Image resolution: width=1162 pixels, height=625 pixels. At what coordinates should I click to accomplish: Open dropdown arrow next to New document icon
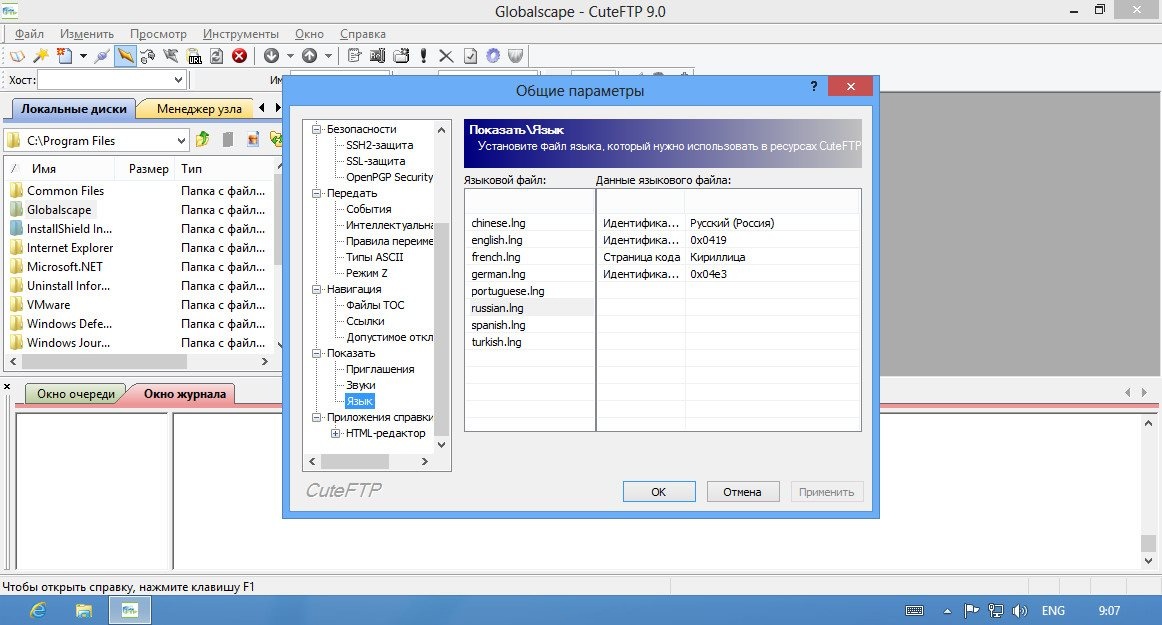pyautogui.click(x=83, y=56)
